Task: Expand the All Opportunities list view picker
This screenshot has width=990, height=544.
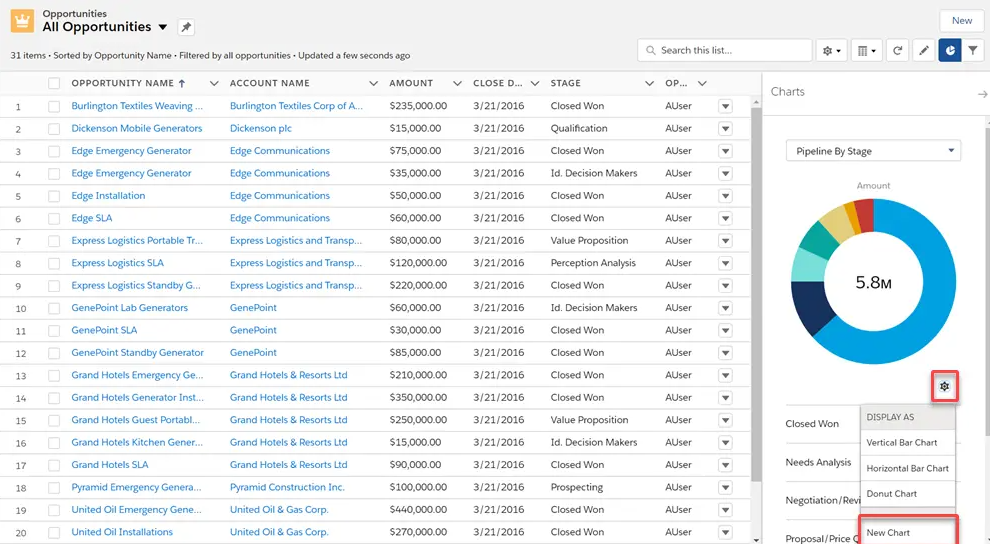Action: [163, 28]
